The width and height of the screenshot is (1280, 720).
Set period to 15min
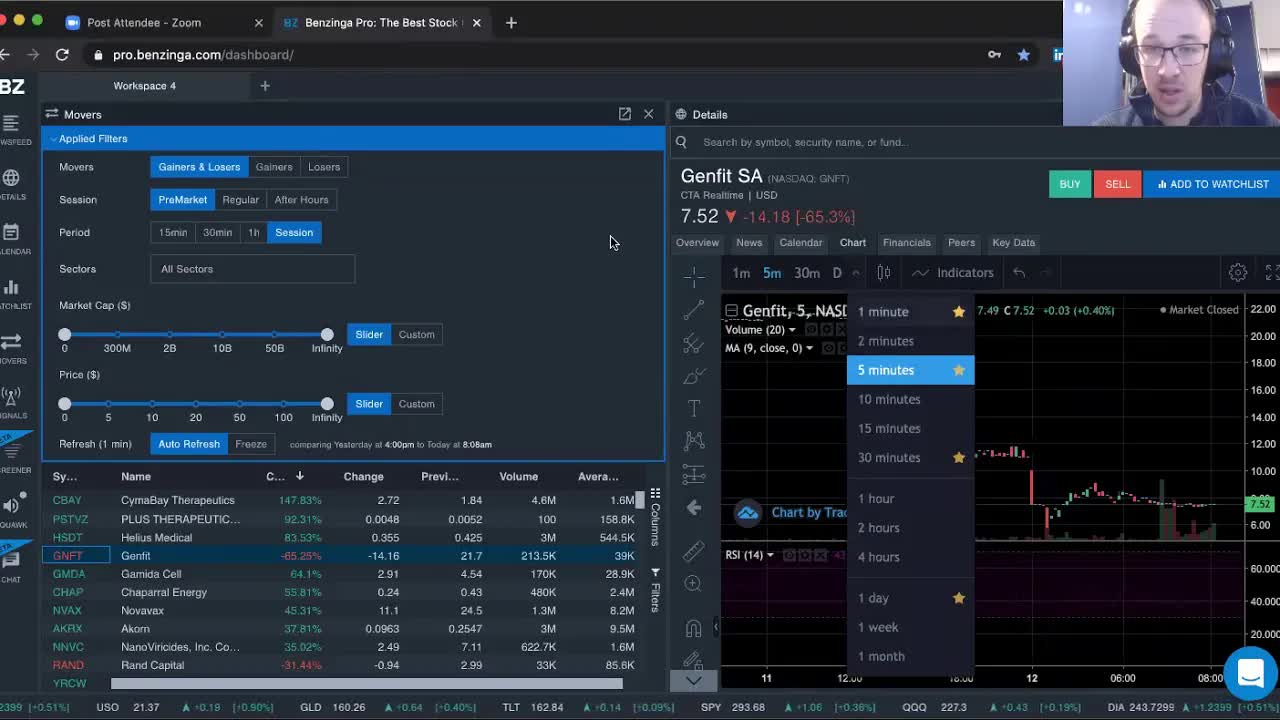click(172, 232)
